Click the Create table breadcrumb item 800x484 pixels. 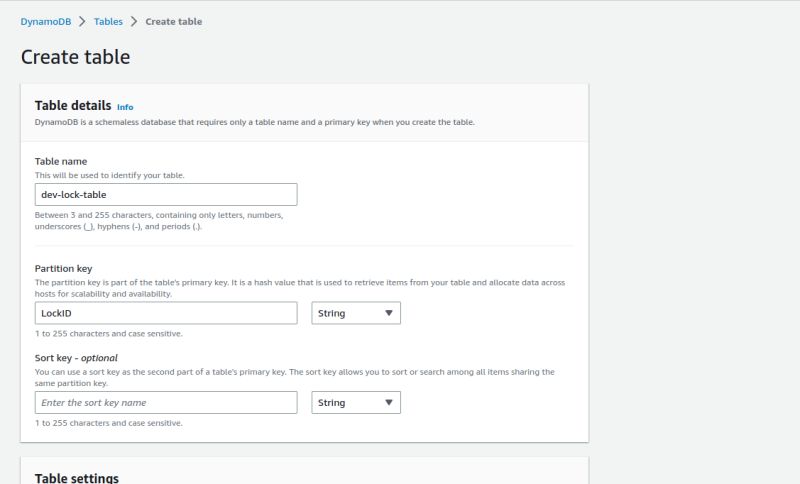(x=173, y=21)
